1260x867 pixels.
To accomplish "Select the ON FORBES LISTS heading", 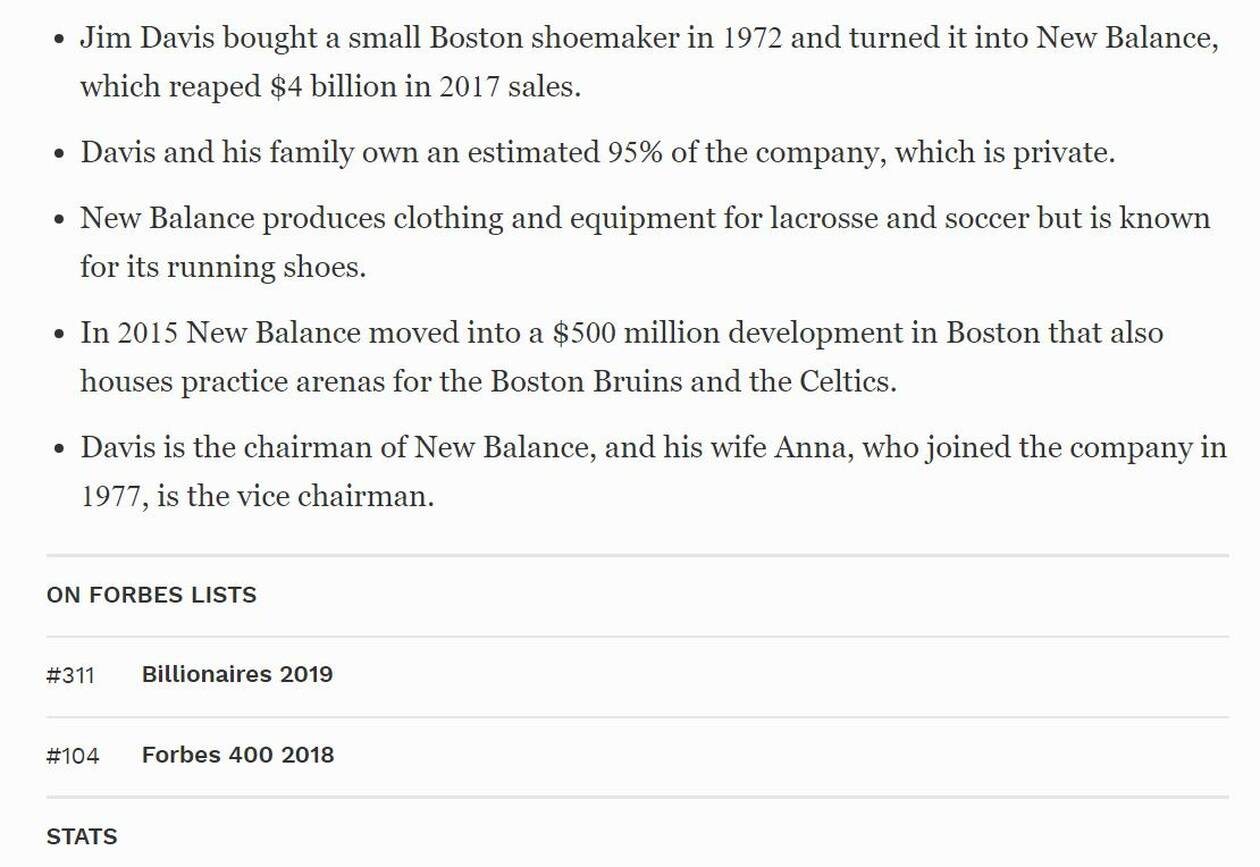I will (x=151, y=595).
